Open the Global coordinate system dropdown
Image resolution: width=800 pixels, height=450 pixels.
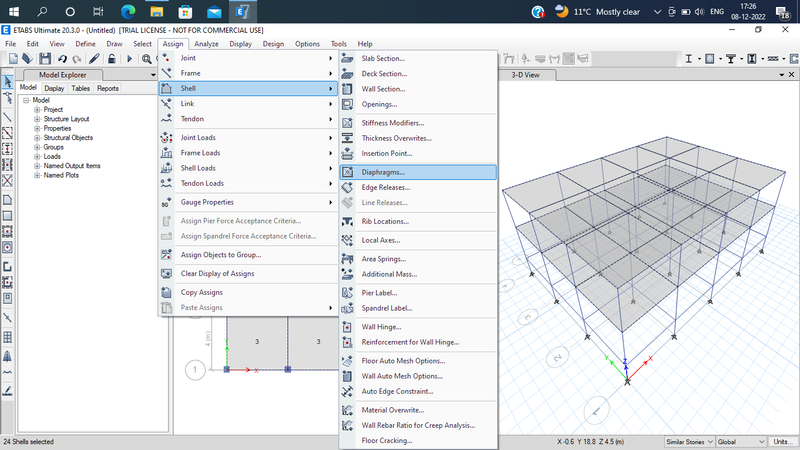(741, 442)
